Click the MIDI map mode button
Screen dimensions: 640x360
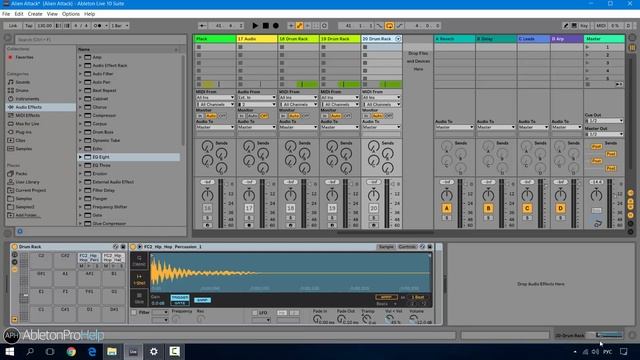pos(601,26)
